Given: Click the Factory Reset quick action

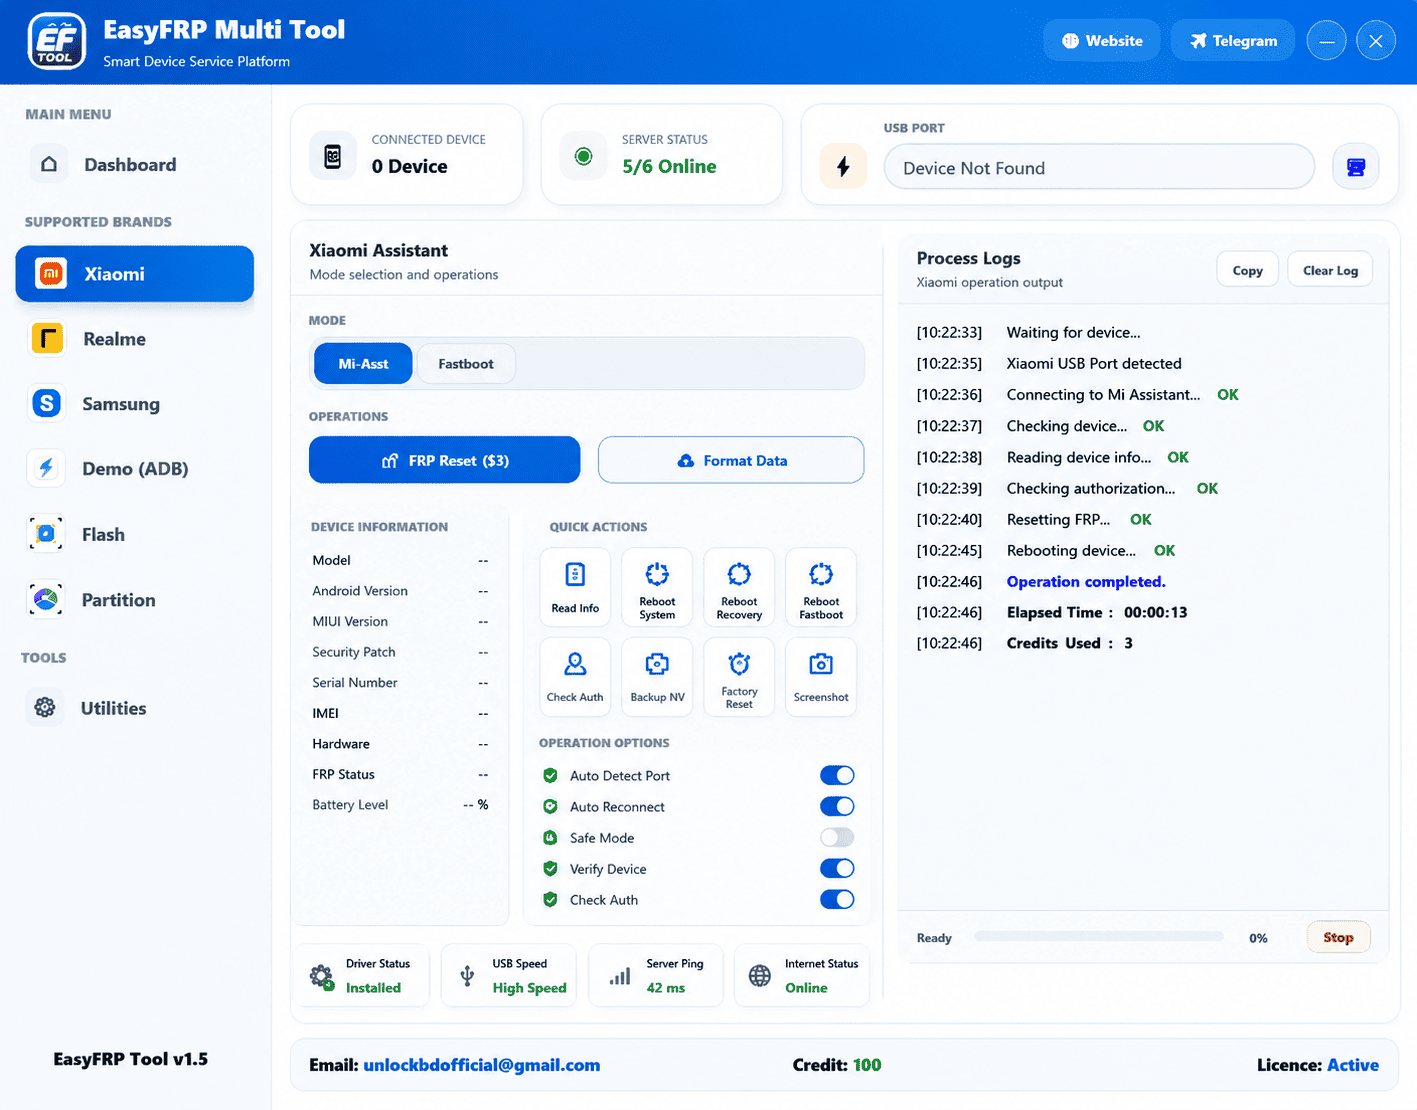Looking at the screenshot, I should tap(739, 677).
